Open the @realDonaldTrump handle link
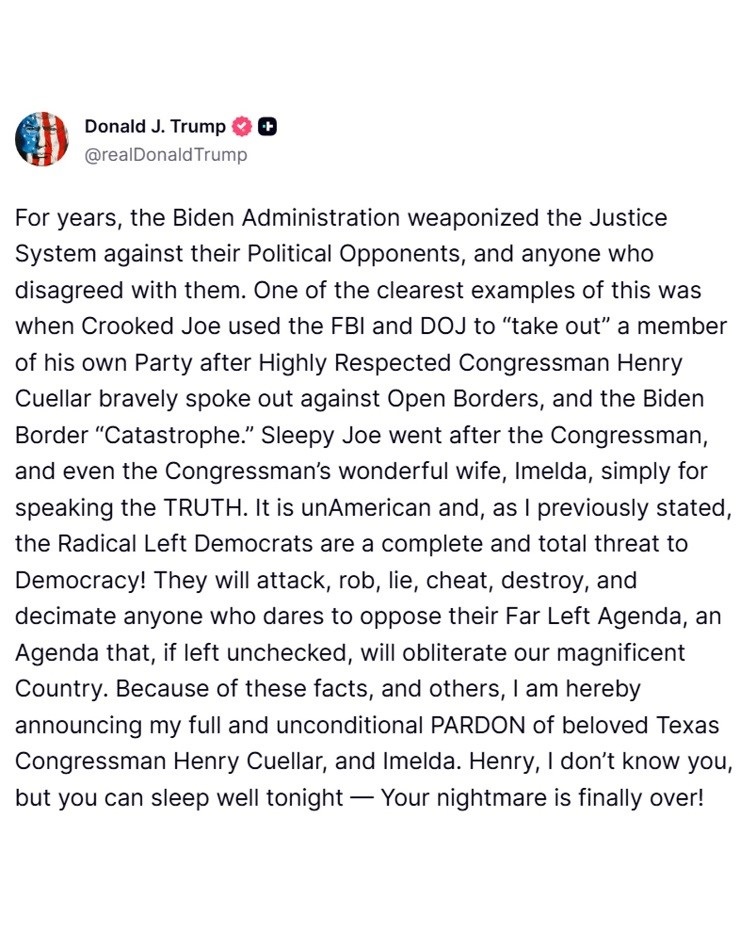The height and width of the screenshot is (925, 740). [165, 154]
